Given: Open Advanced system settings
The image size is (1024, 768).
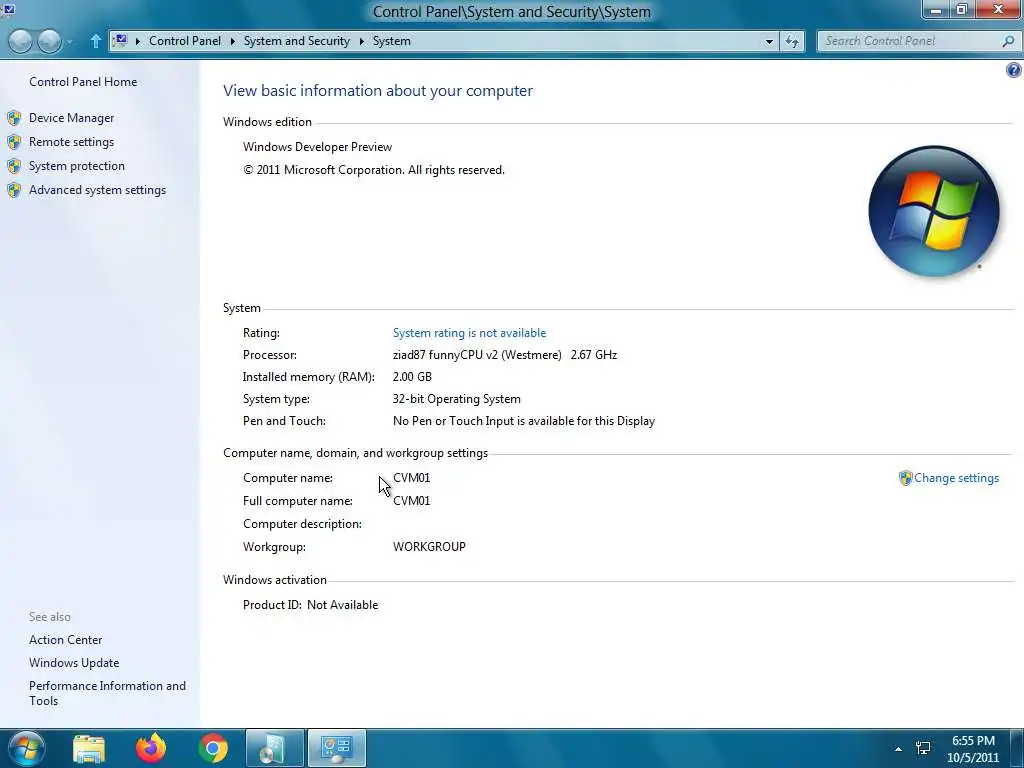Looking at the screenshot, I should [x=97, y=190].
